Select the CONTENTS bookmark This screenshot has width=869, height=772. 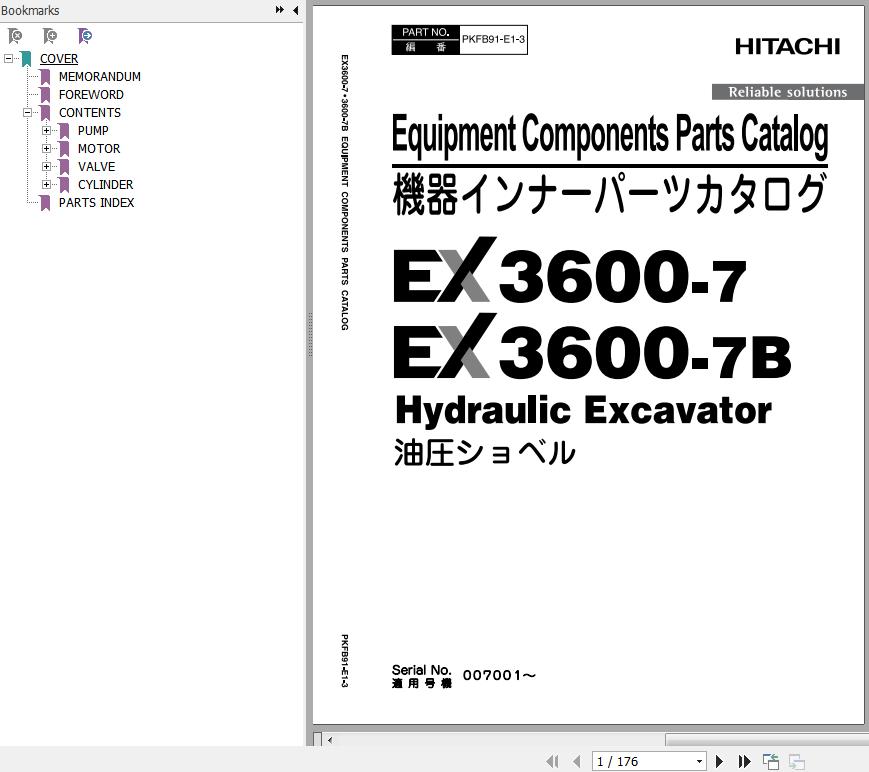click(90, 113)
